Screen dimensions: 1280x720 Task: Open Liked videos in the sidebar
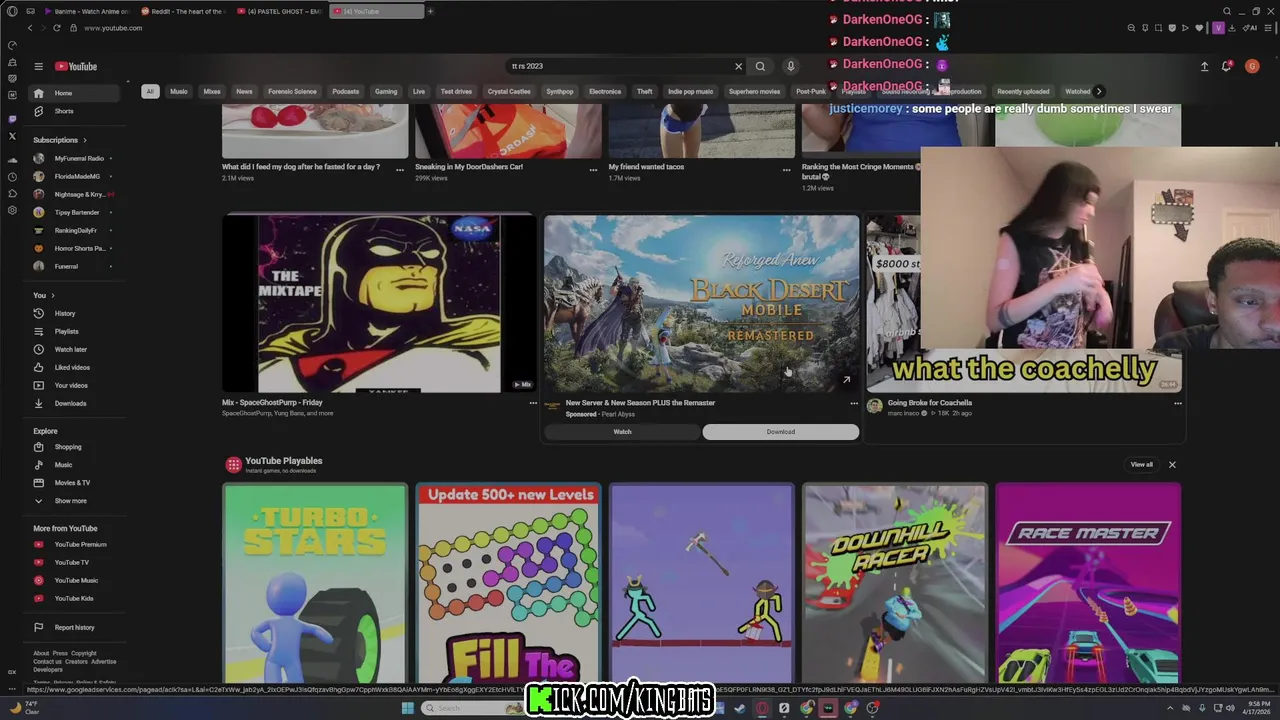(x=74, y=367)
